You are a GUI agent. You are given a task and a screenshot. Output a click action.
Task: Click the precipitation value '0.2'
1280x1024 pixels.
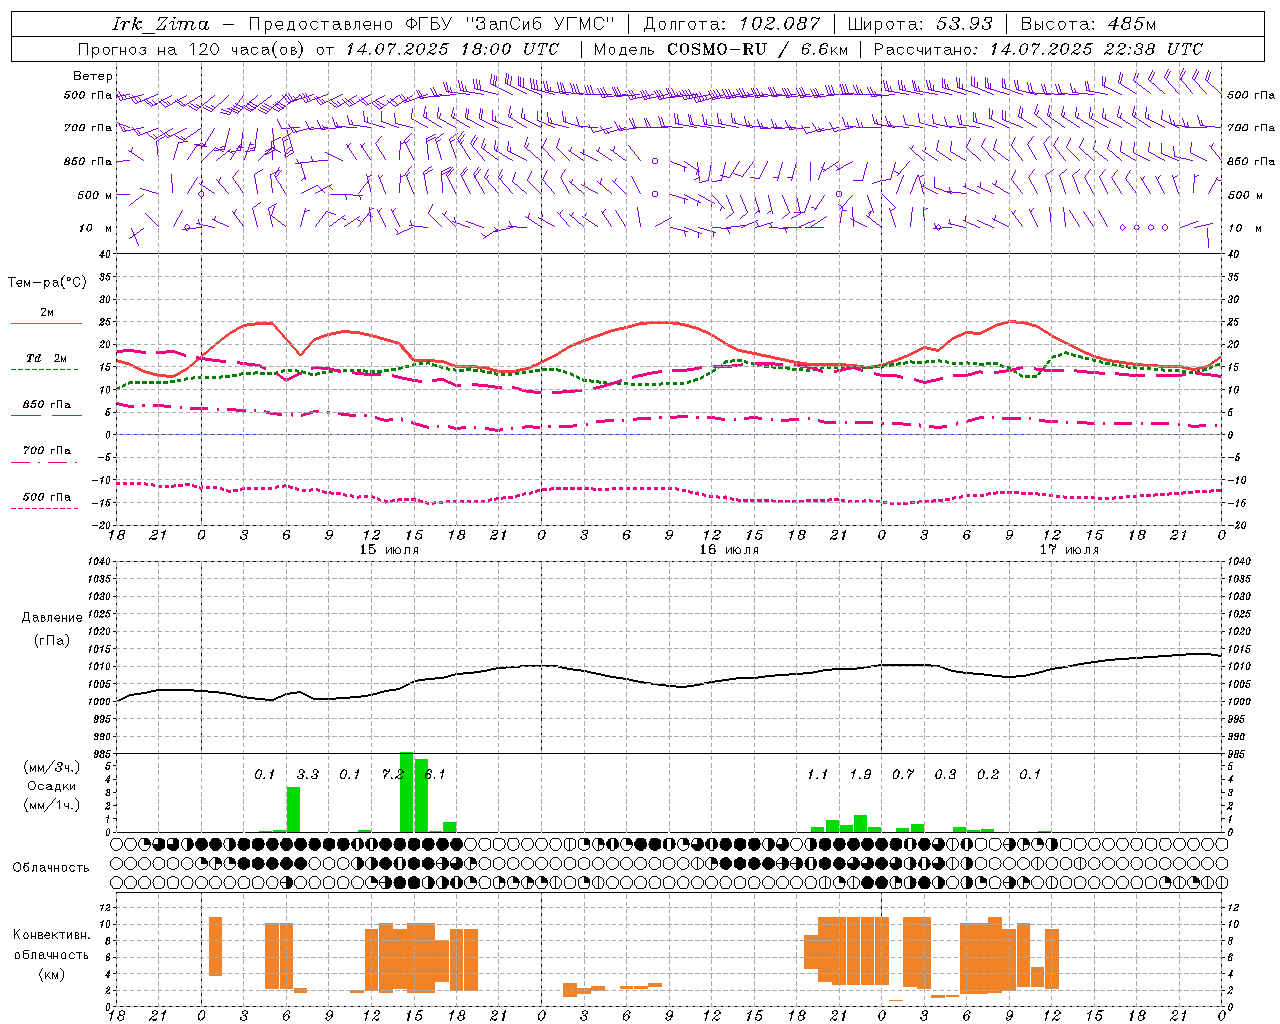point(988,775)
